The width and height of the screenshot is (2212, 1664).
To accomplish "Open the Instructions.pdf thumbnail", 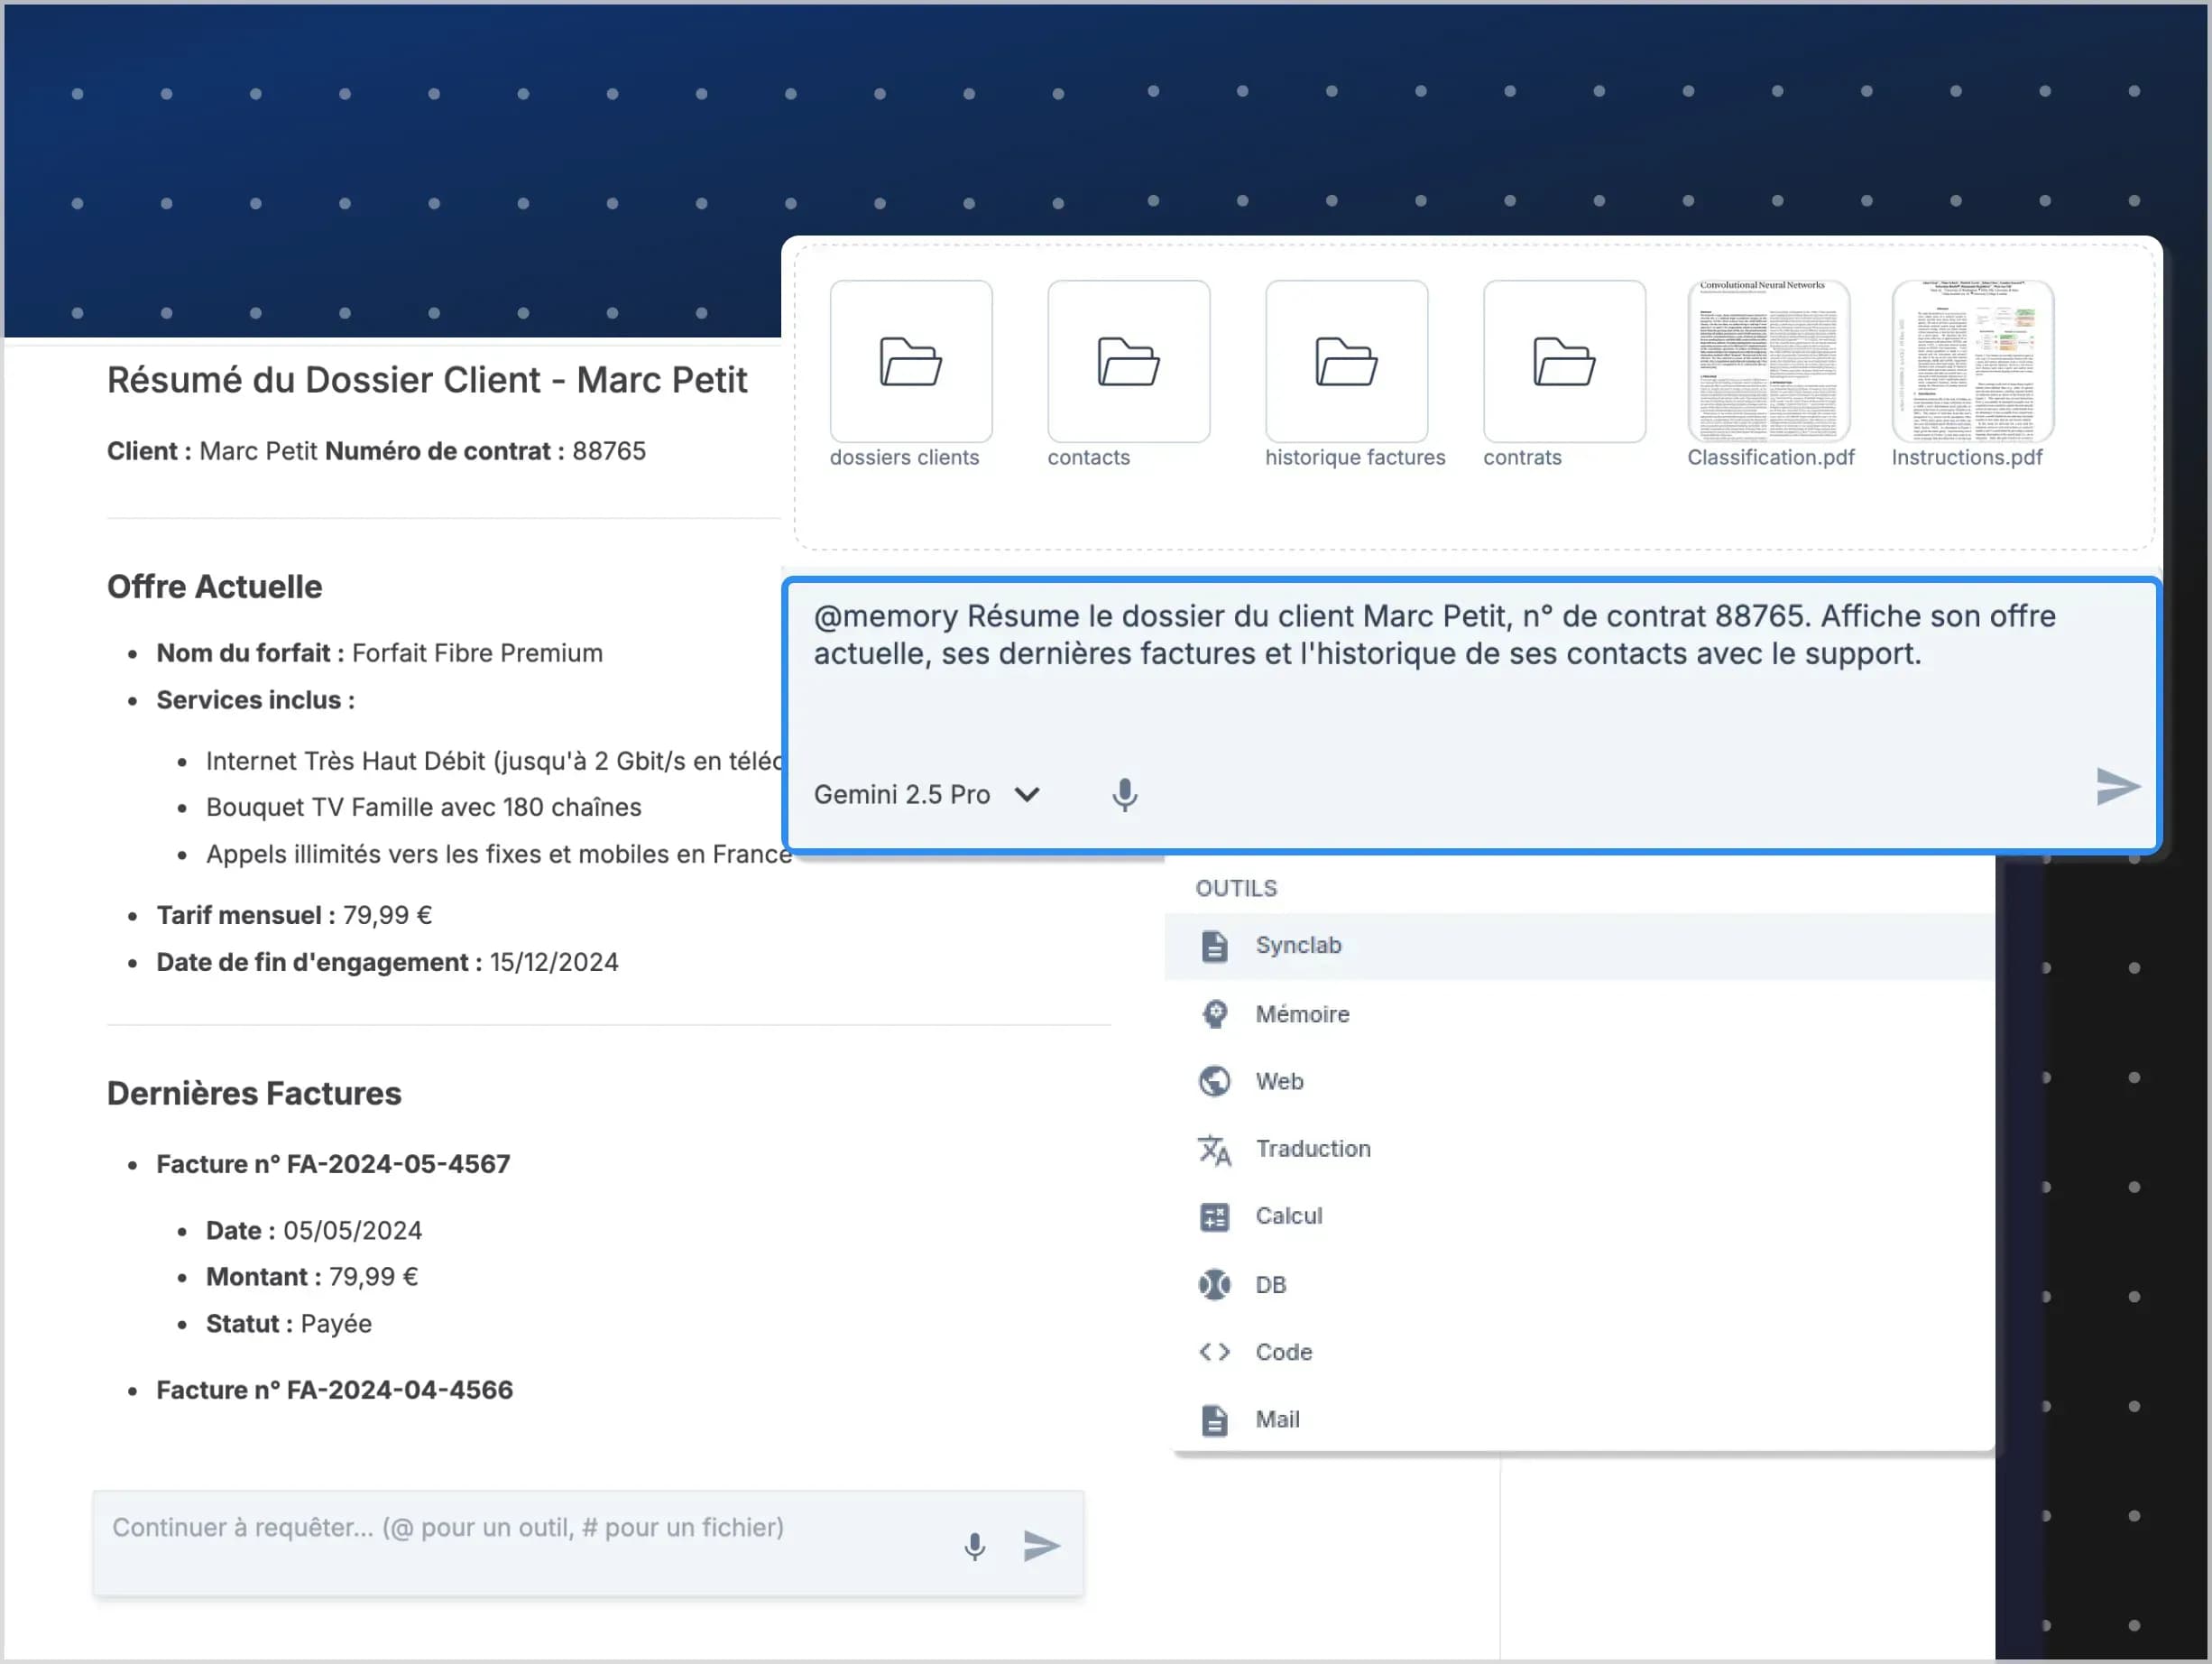I will tap(1972, 362).
